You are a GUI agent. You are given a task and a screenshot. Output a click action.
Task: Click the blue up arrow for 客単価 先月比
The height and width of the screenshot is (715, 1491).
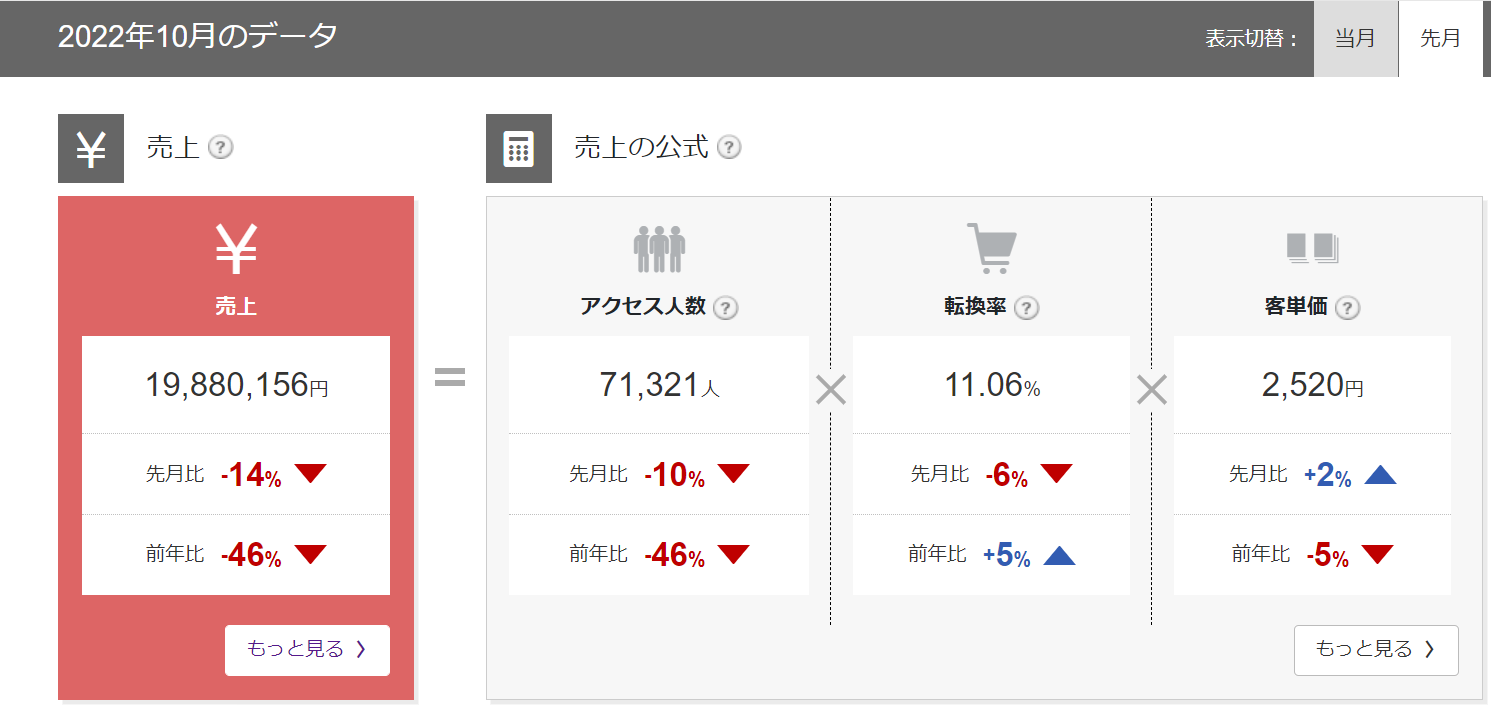click(x=1380, y=475)
